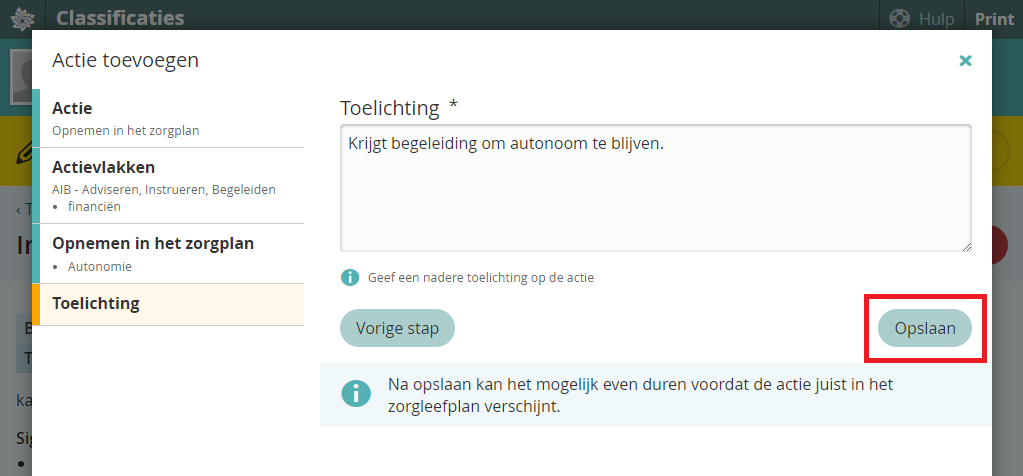This screenshot has height=476, width=1023.
Task: Click into the Toelichting text area
Action: [655, 188]
